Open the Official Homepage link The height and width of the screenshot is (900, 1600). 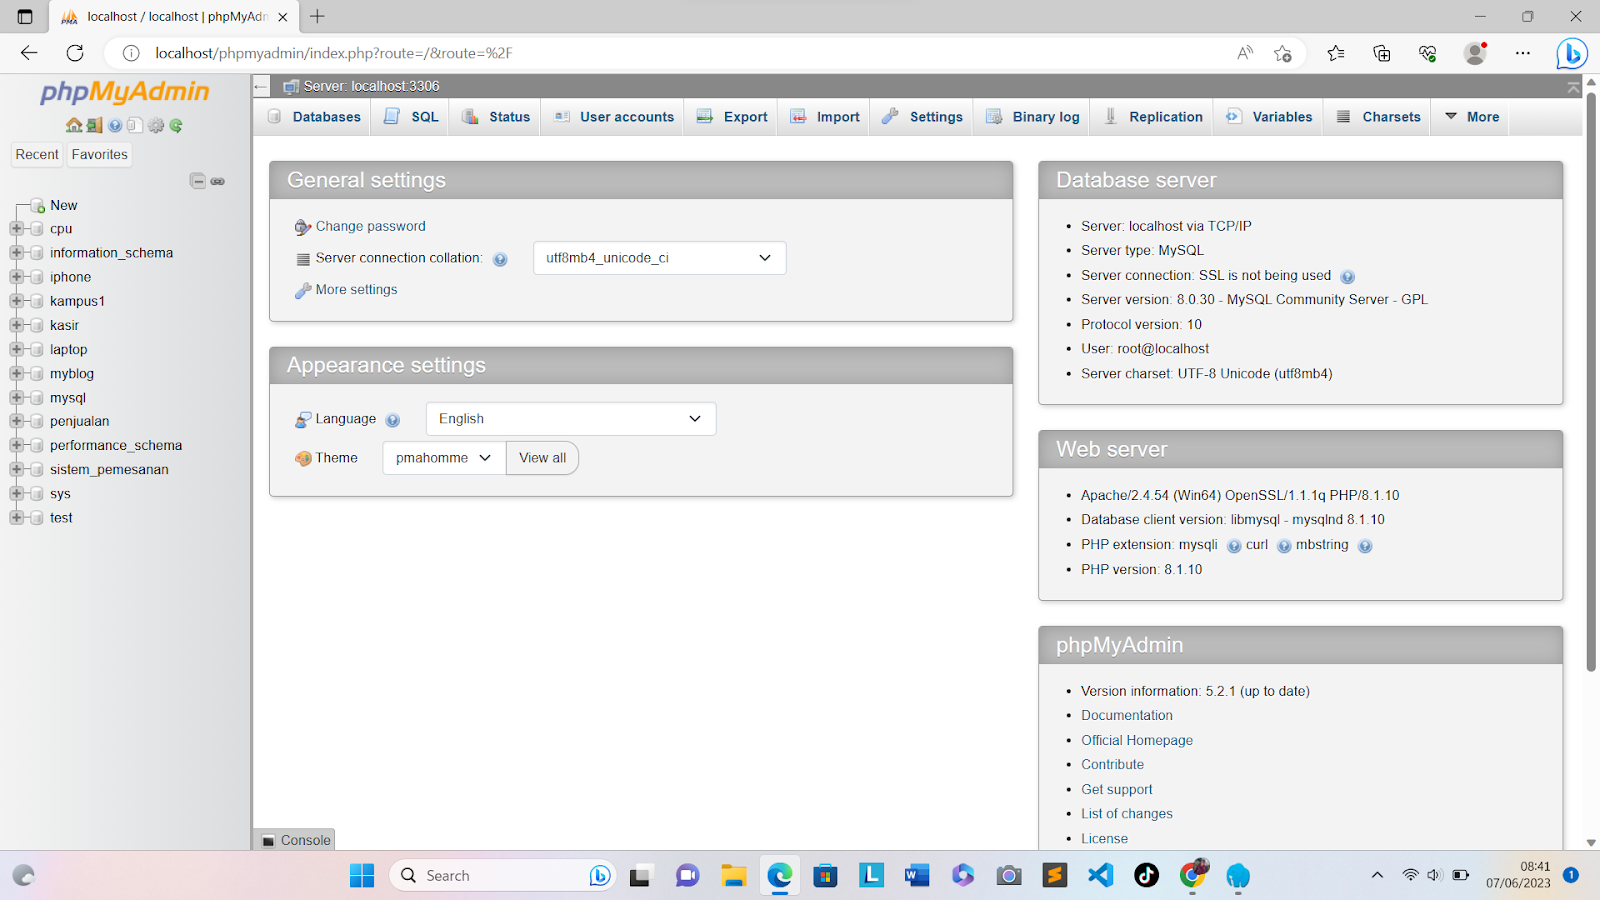click(x=1137, y=740)
